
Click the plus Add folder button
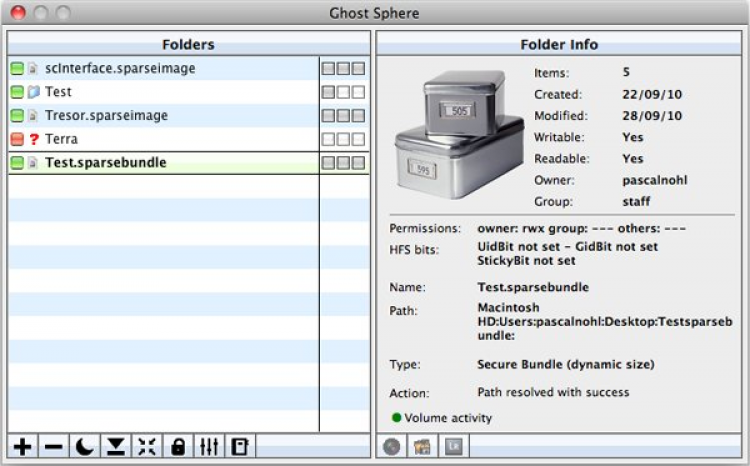(22, 447)
